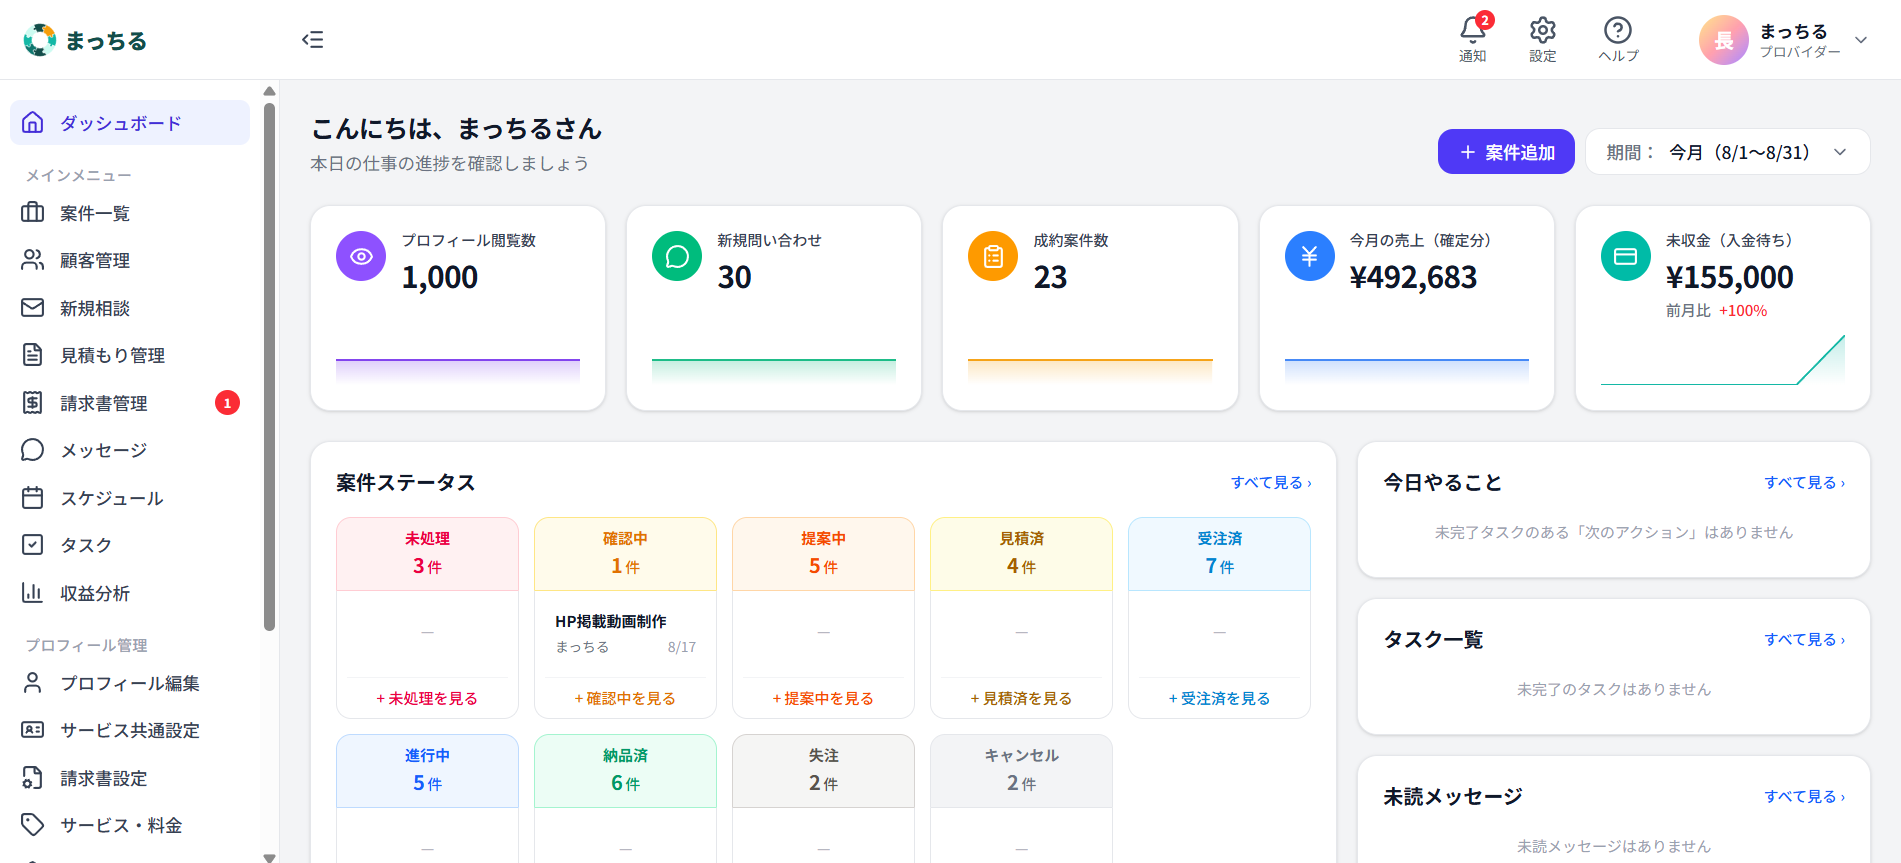
Task: Open 見積もり管理 menu item
Action: tap(130, 355)
